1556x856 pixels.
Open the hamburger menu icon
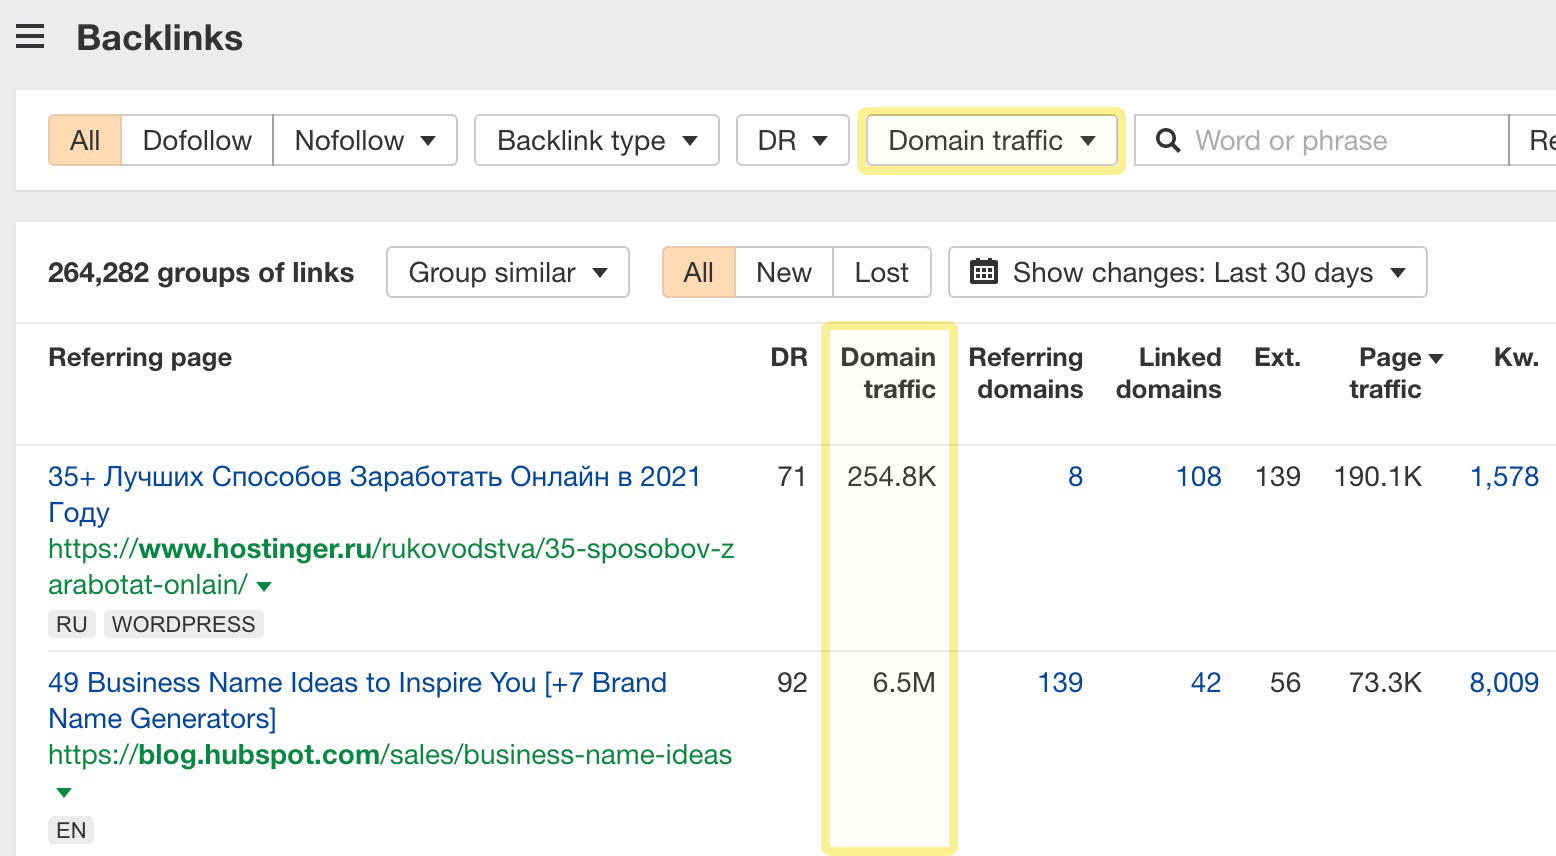[x=30, y=38]
